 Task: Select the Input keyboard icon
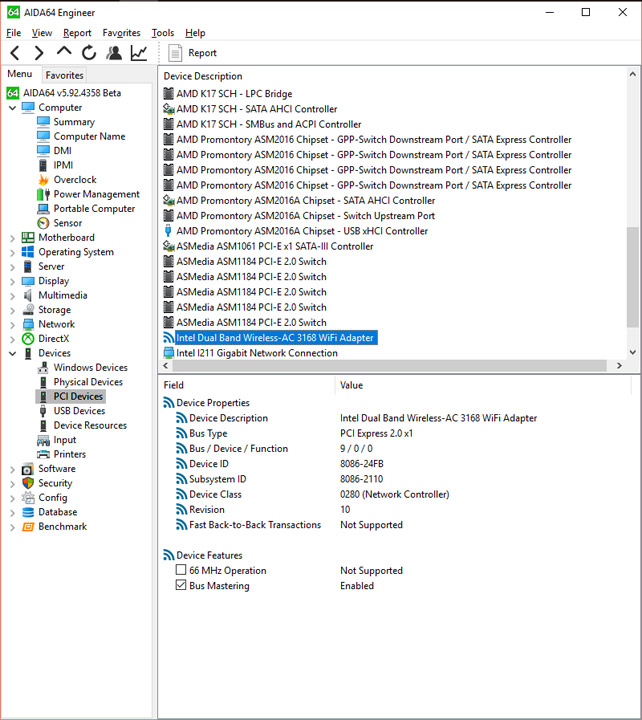click(43, 440)
